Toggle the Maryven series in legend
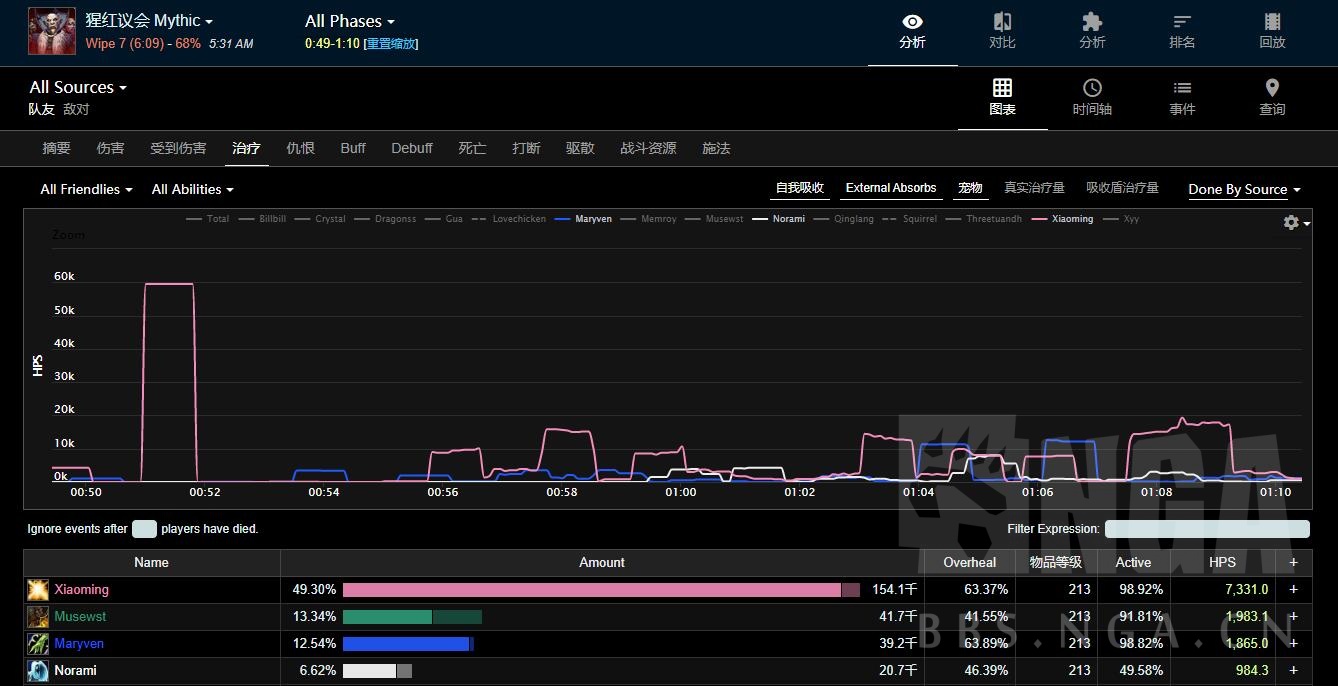The width and height of the screenshot is (1338, 686). 582,219
